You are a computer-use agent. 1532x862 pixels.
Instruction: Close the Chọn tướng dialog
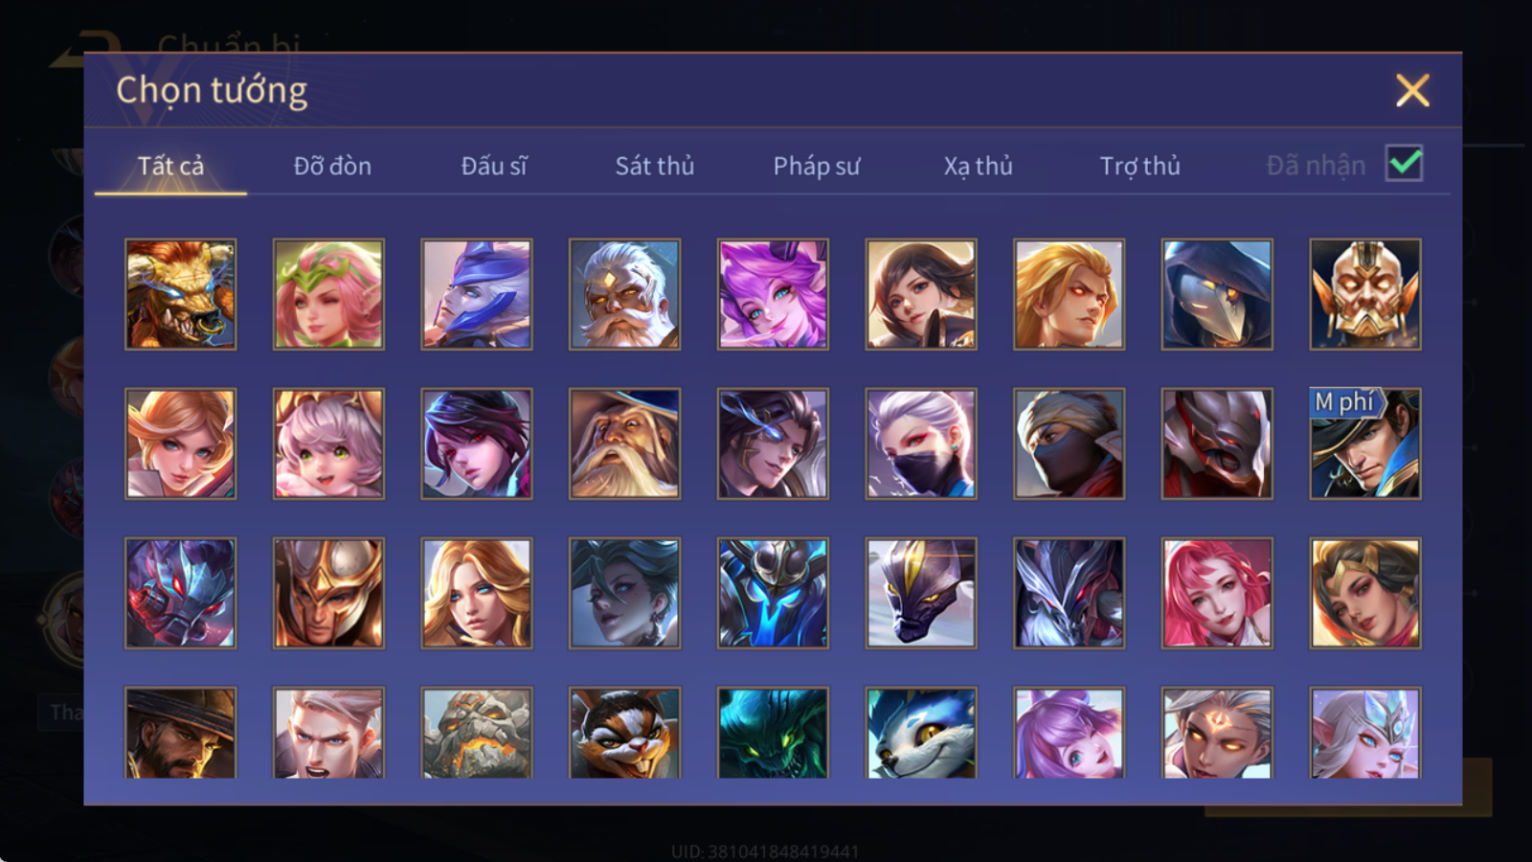[1412, 91]
